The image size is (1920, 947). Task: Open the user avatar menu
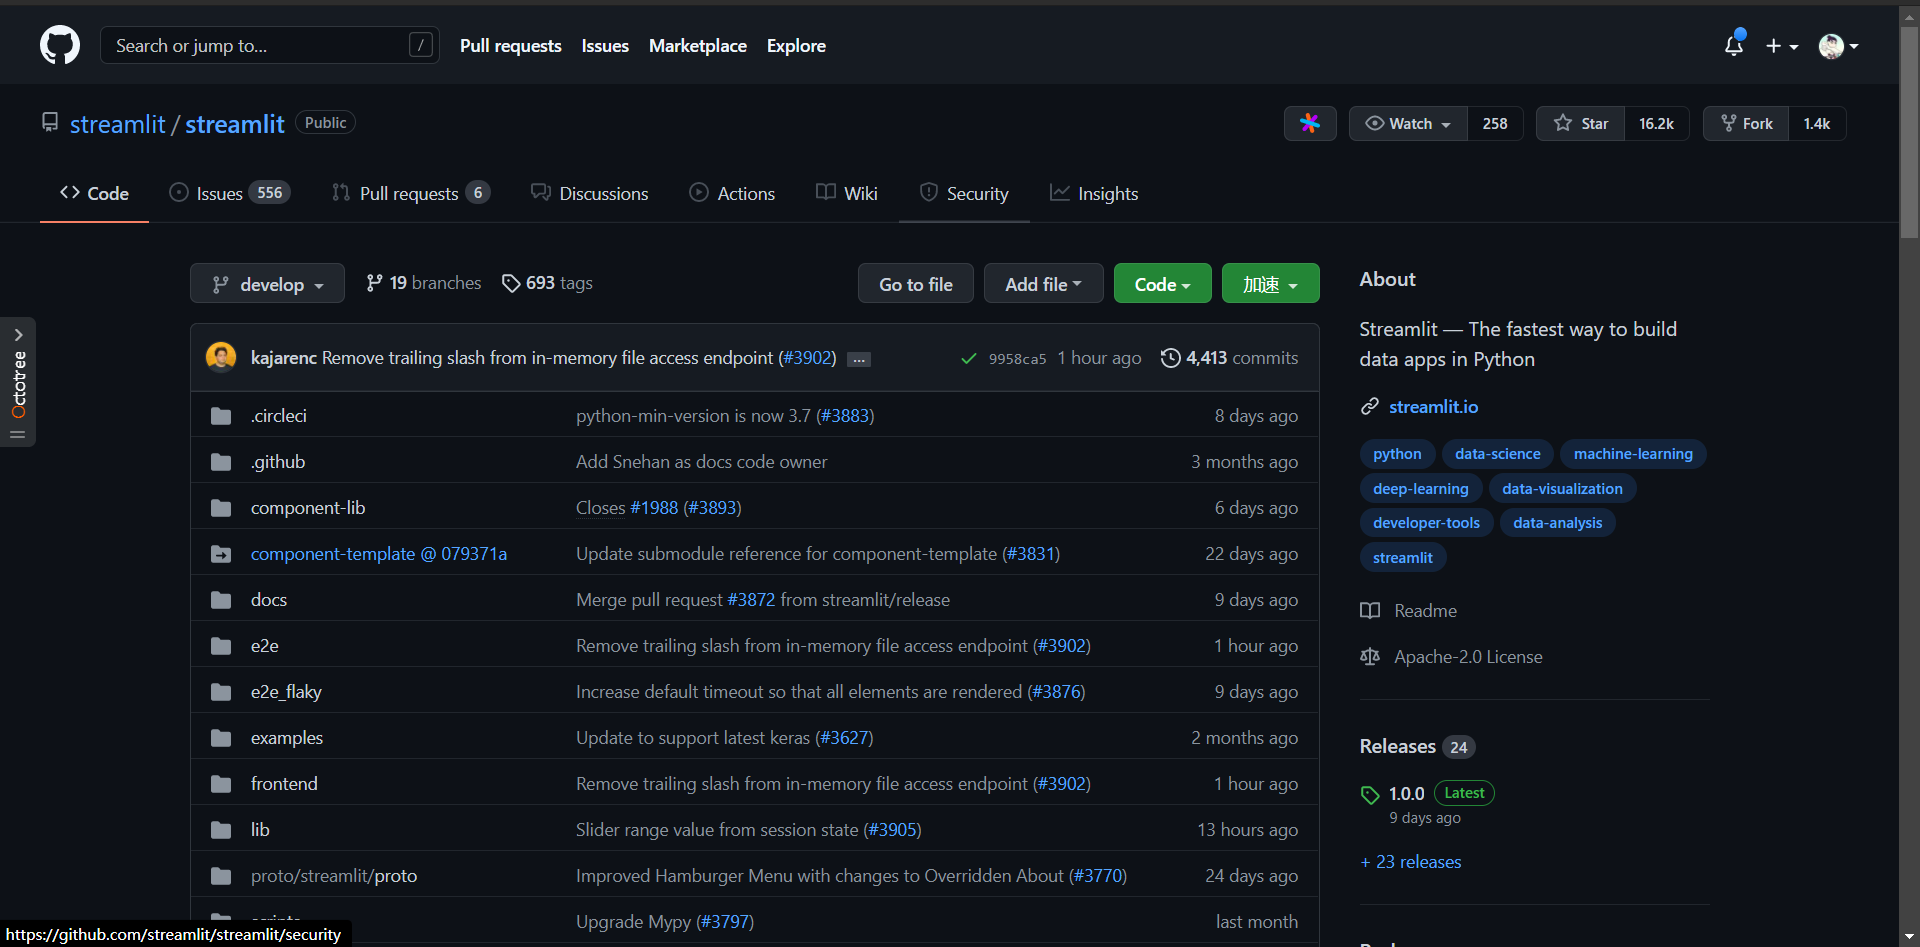(1838, 46)
